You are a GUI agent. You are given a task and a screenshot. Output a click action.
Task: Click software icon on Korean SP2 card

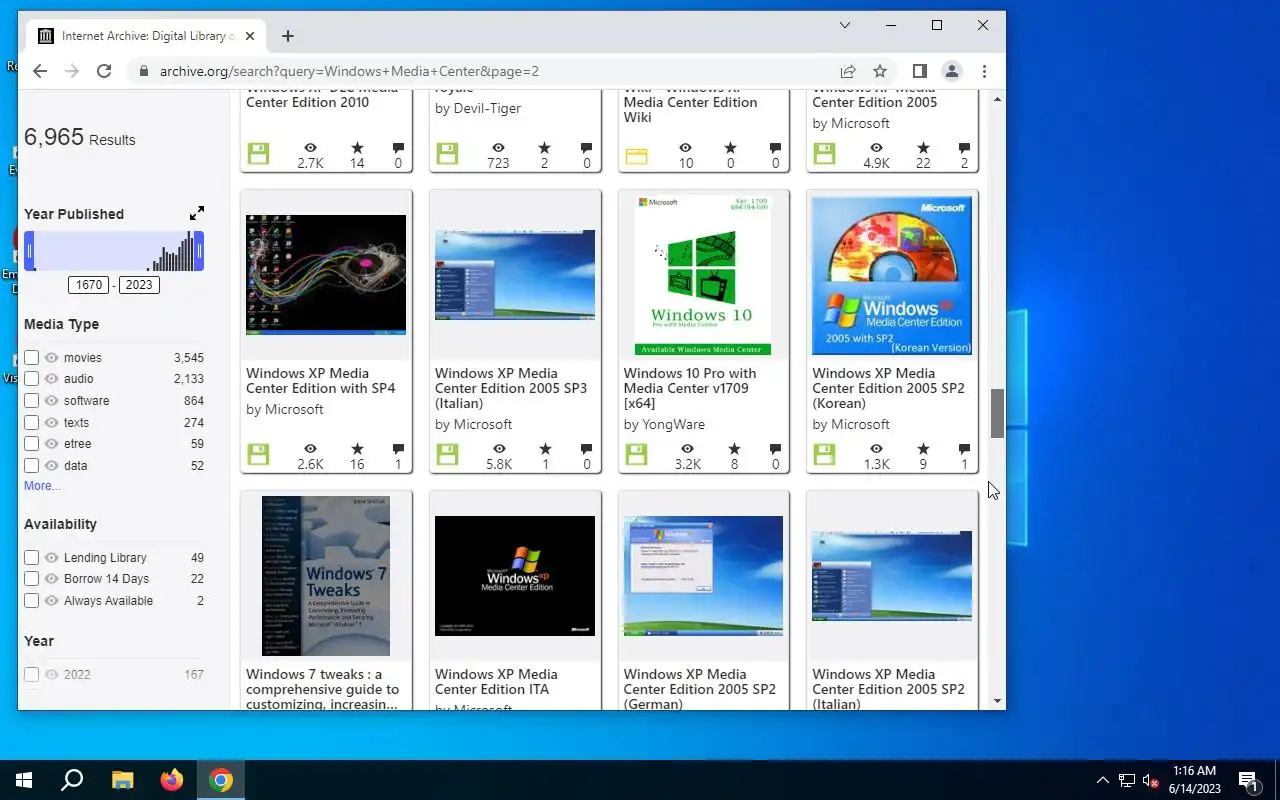pos(824,454)
